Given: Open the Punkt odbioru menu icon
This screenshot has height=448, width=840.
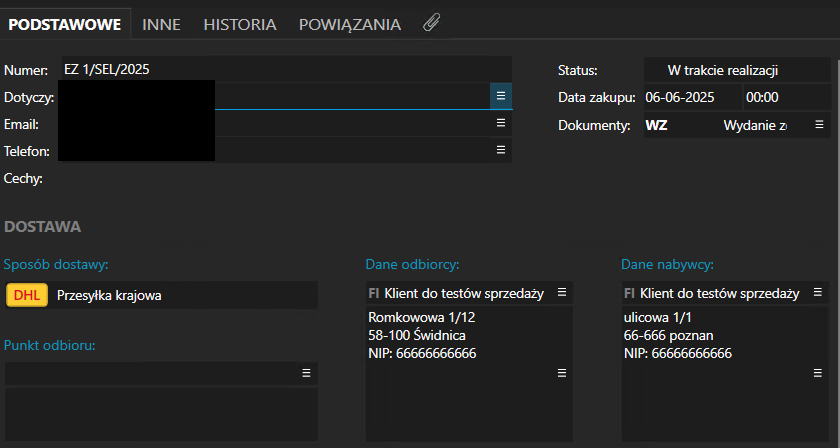Looking at the screenshot, I should (307, 372).
